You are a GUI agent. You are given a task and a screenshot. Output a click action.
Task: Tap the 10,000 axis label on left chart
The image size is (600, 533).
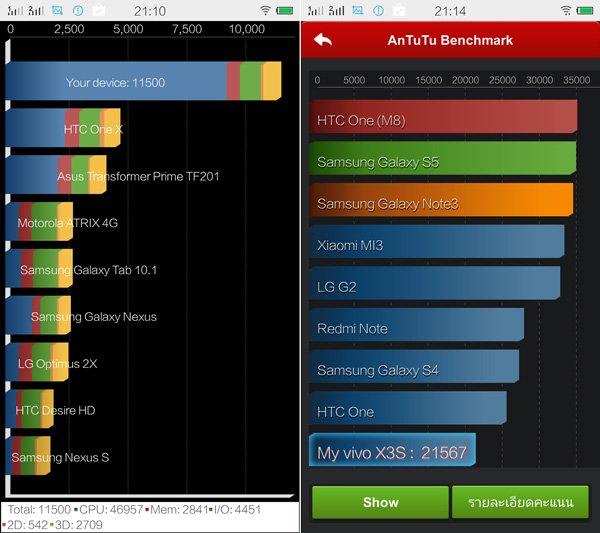pos(246,29)
